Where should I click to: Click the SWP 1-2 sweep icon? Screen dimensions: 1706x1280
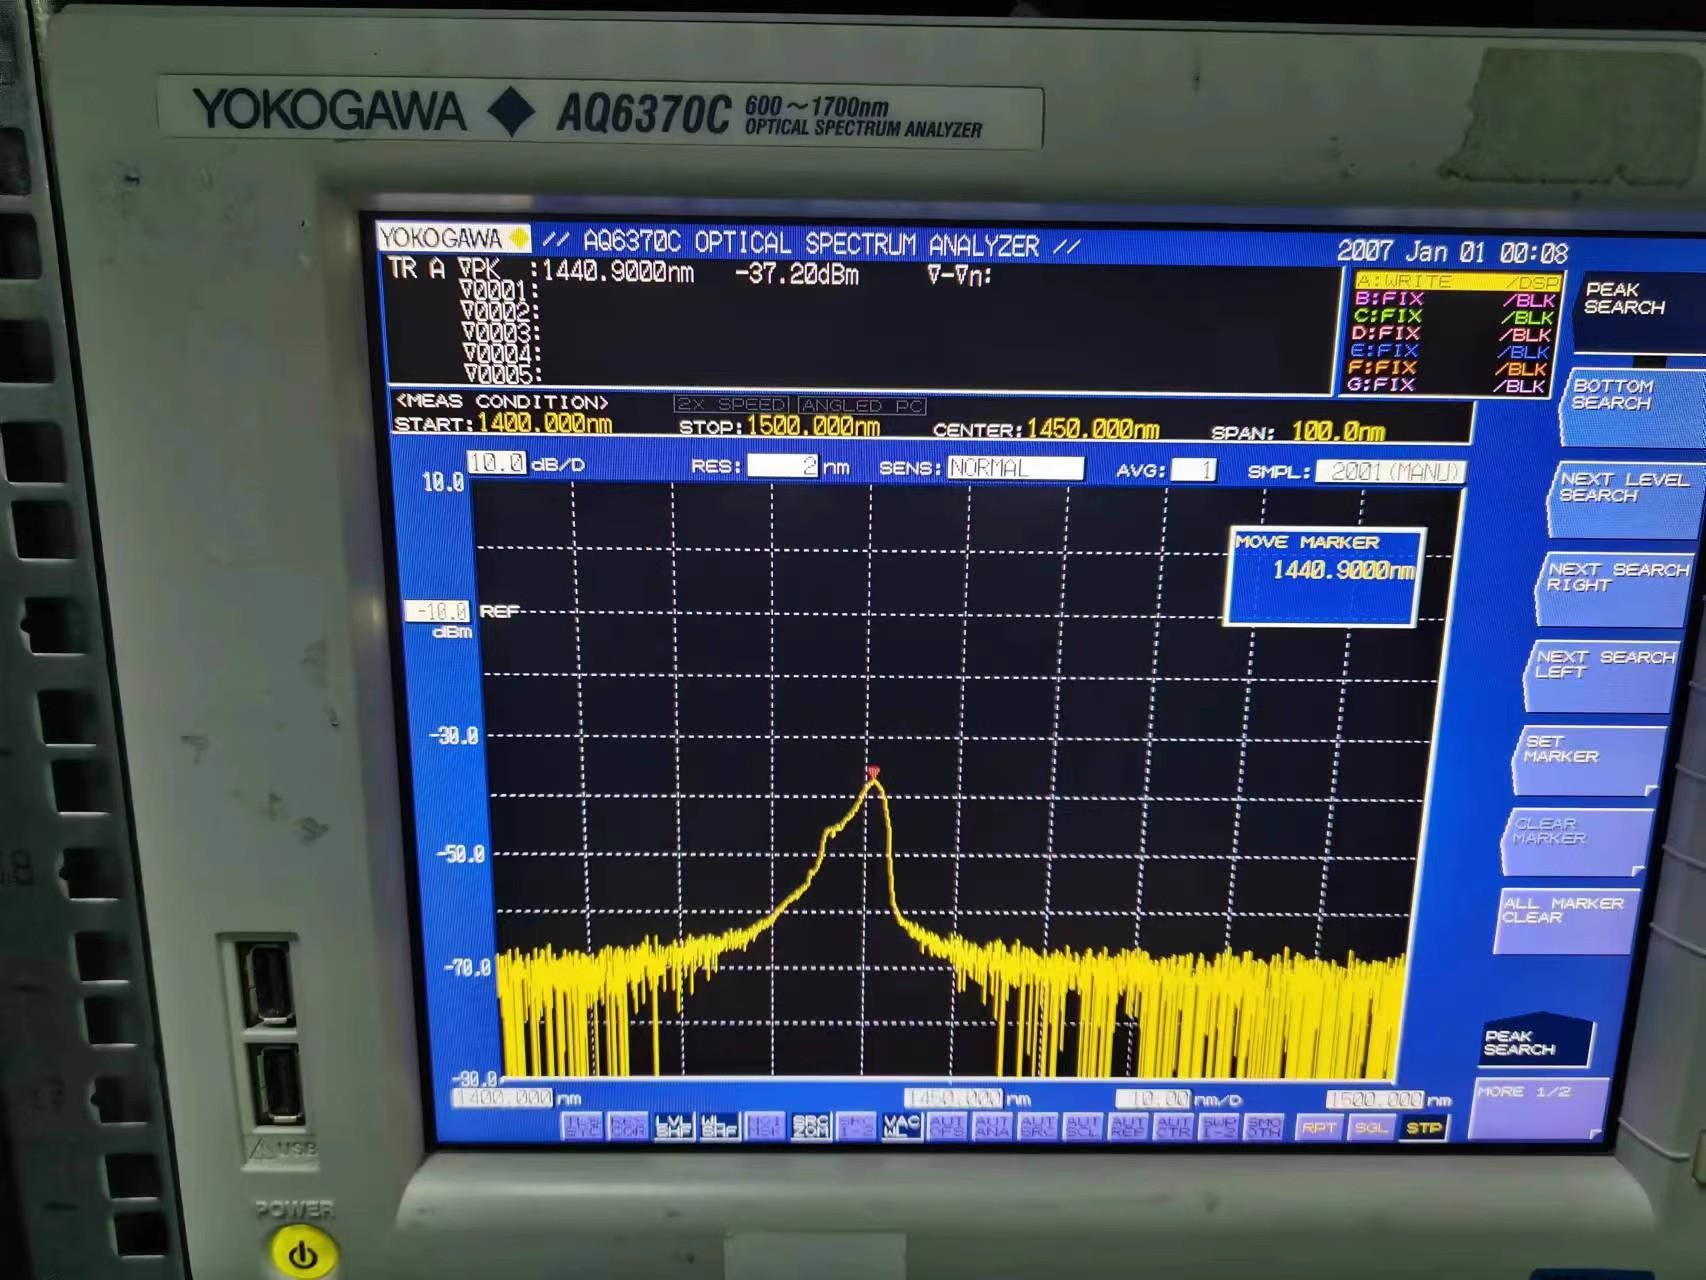[1220, 1126]
